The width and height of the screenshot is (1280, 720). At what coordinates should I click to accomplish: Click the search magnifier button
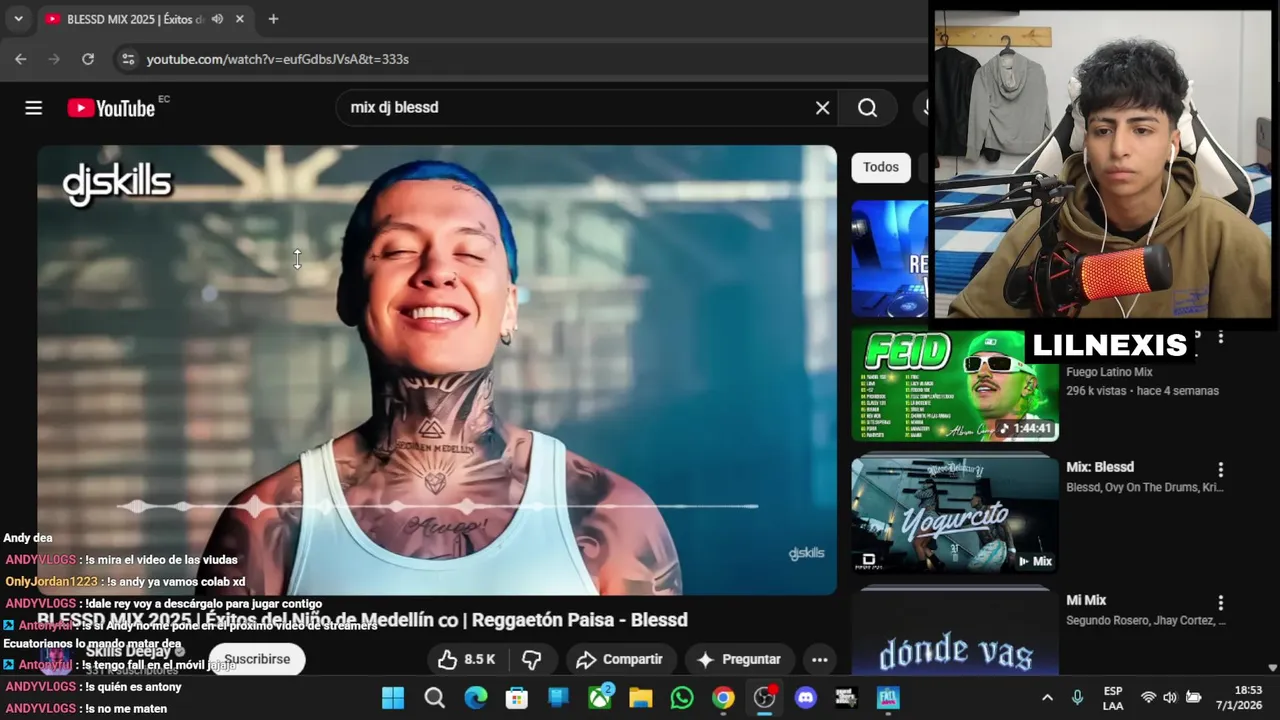click(x=867, y=108)
